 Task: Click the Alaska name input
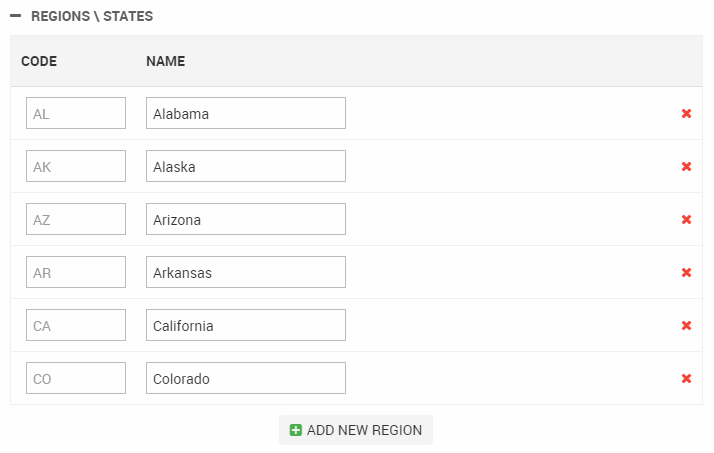click(246, 167)
